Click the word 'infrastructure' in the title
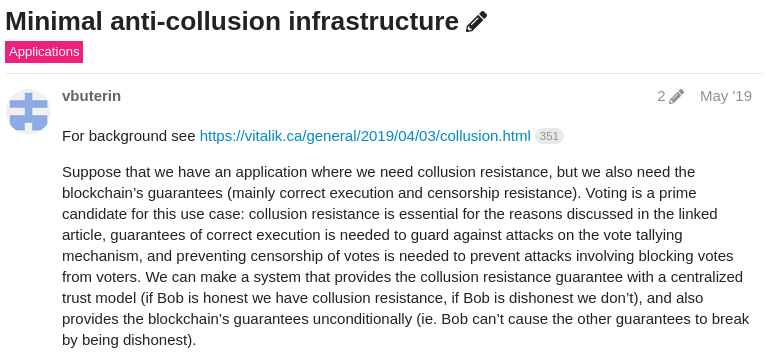773x364 pixels. coord(373,22)
